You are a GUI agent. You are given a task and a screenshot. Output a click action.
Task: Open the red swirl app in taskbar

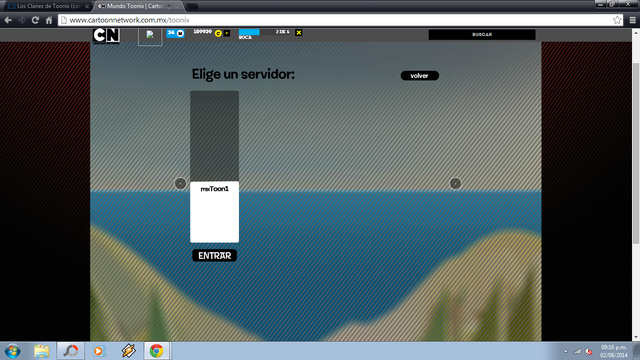tap(71, 351)
